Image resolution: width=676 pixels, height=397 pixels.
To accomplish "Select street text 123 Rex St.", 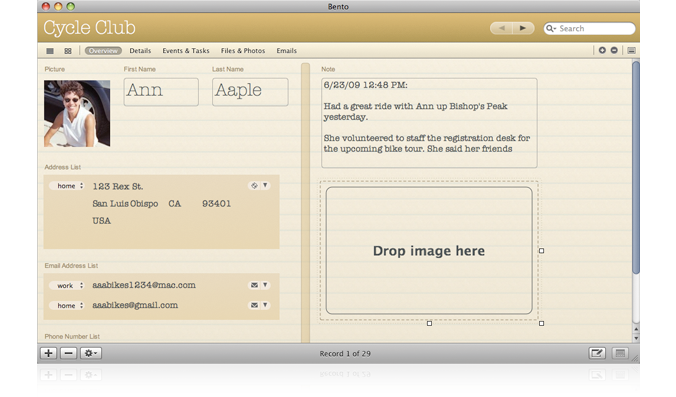I will coord(118,187).
